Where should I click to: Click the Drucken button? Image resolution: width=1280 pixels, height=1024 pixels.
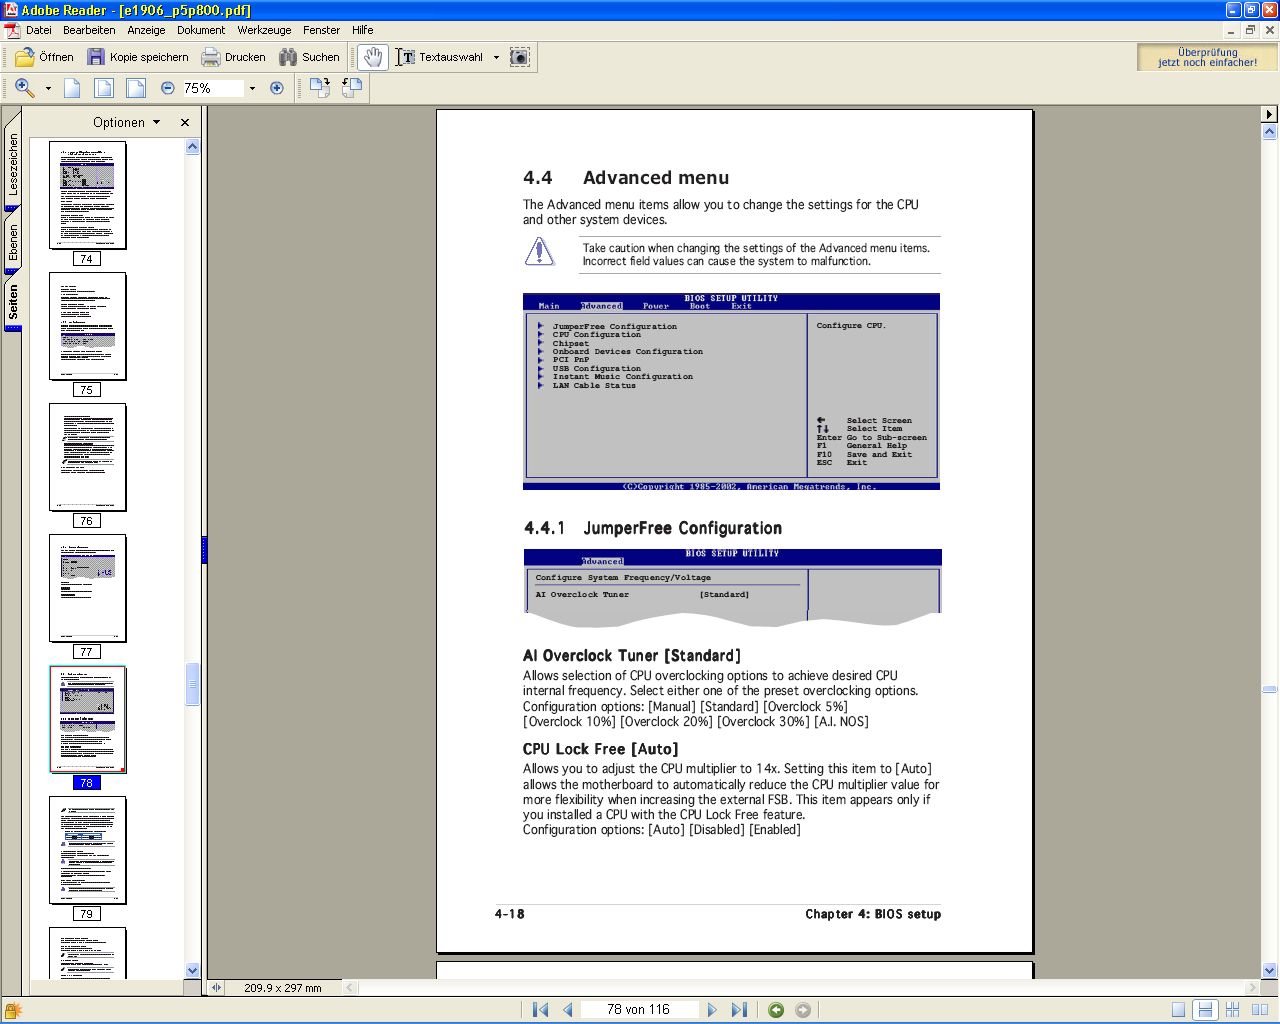coord(234,57)
